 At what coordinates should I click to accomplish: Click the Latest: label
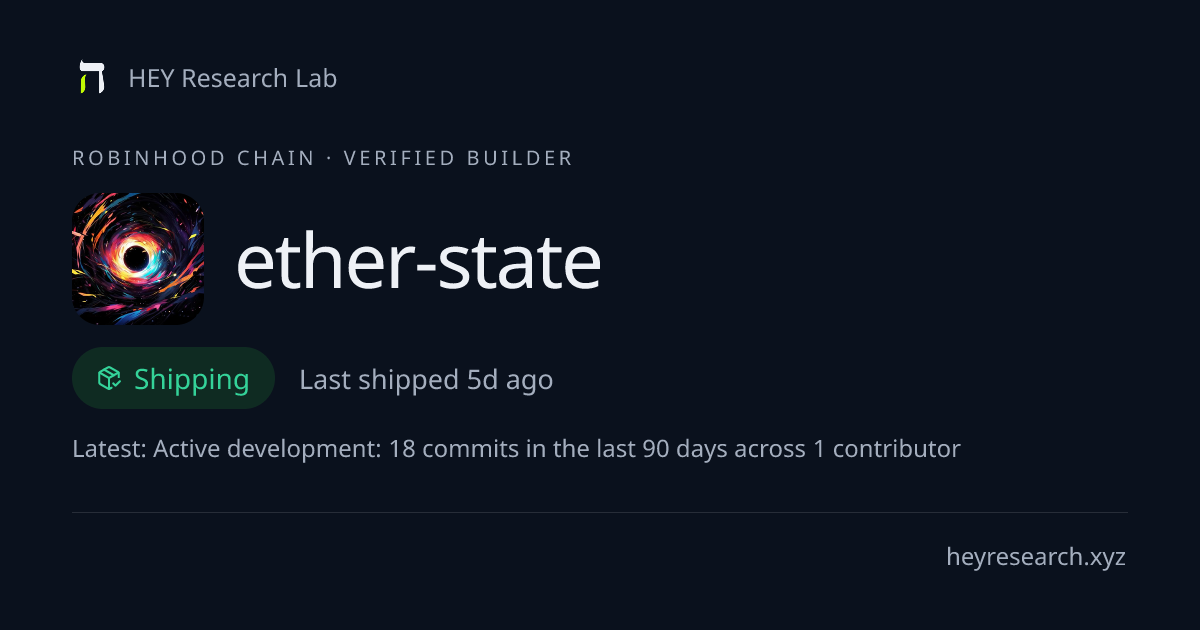[x=109, y=449]
